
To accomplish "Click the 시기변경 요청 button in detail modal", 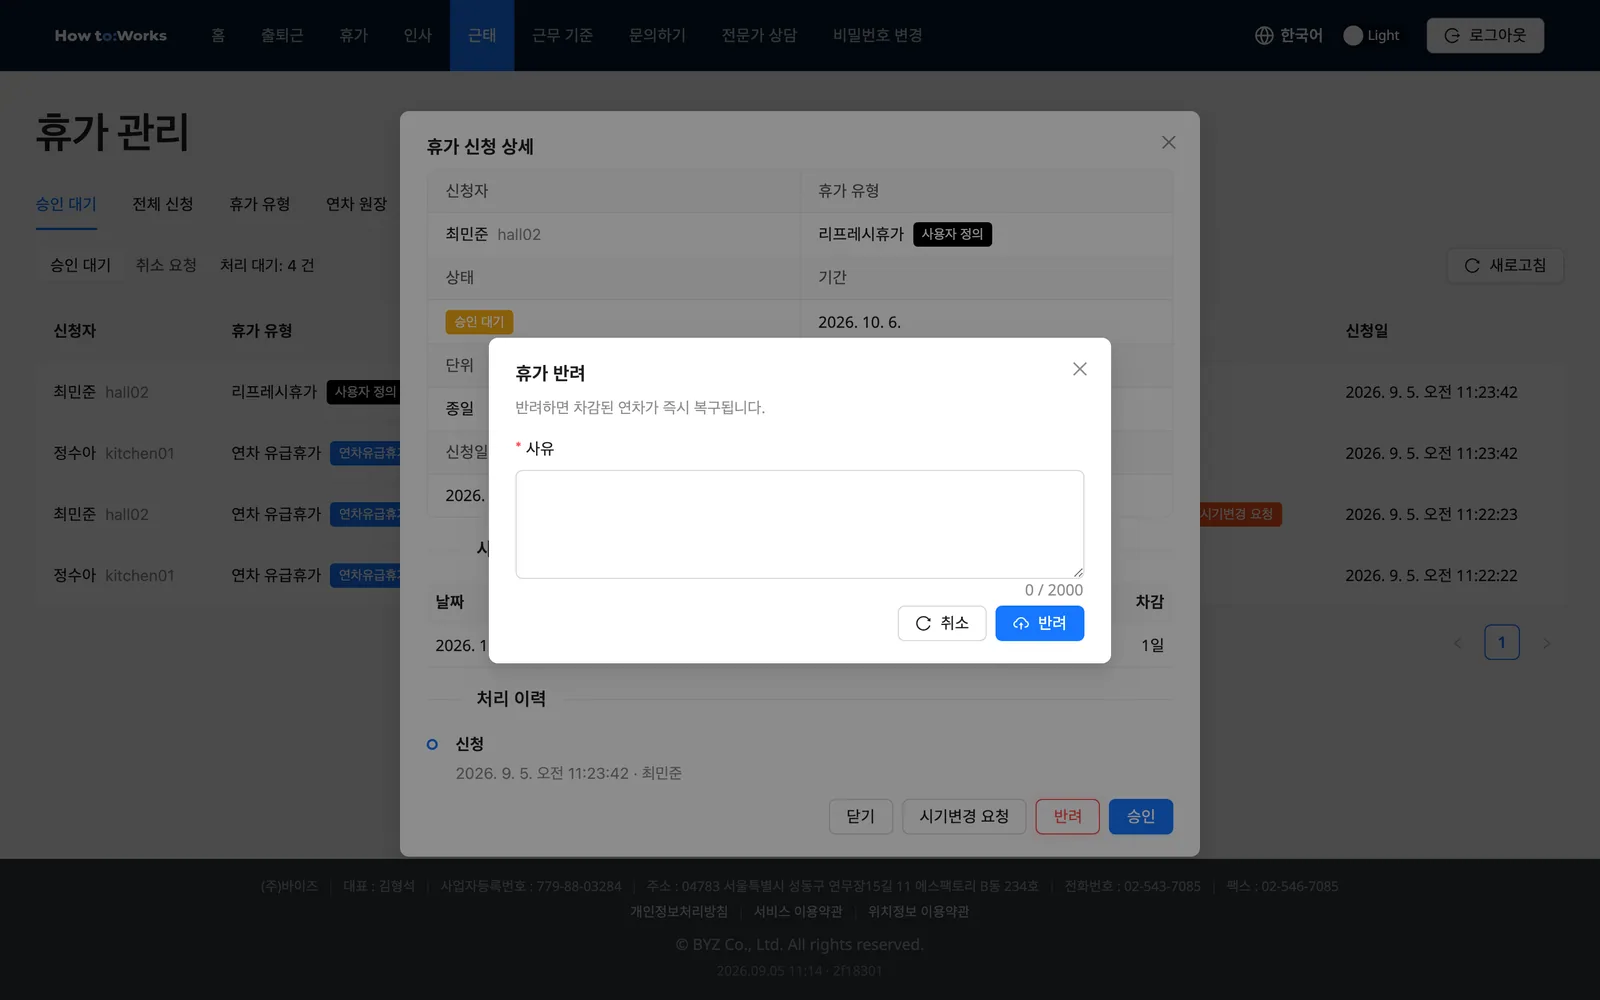I will [964, 816].
